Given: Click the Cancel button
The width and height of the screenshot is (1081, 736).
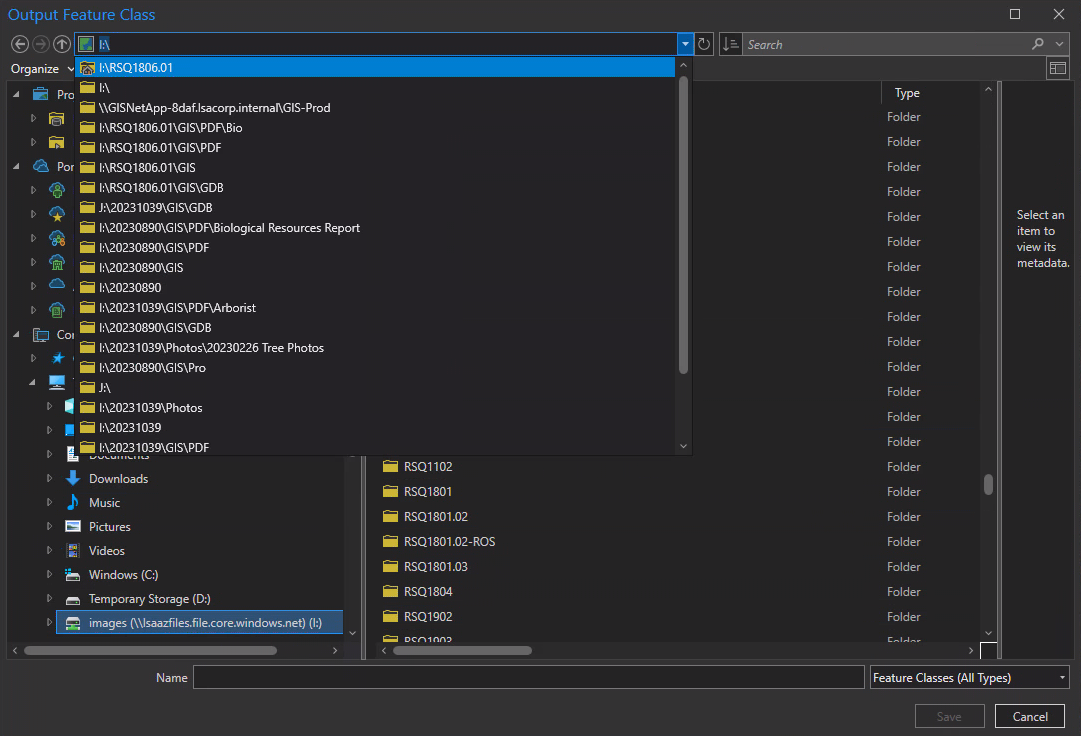Looking at the screenshot, I should [x=1029, y=716].
